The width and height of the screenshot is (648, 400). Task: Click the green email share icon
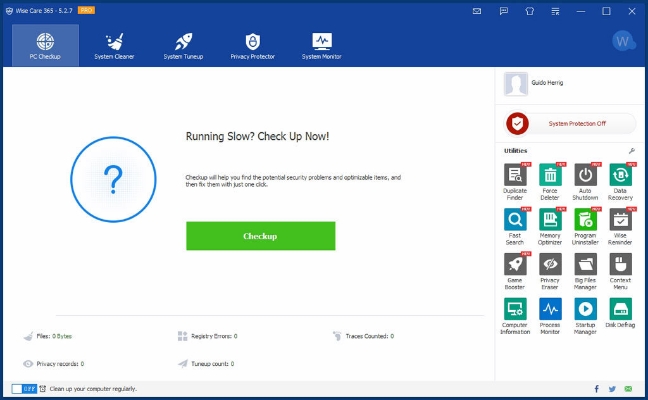coord(628,389)
